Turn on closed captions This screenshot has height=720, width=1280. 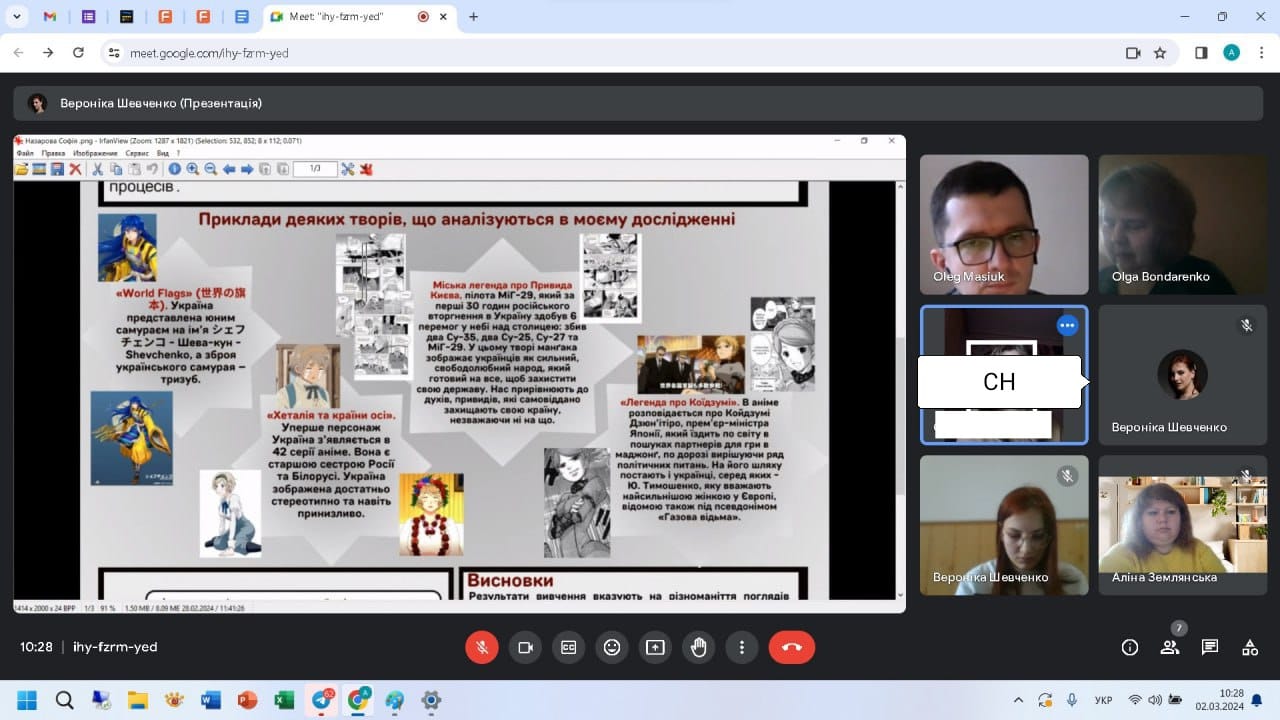coord(568,647)
